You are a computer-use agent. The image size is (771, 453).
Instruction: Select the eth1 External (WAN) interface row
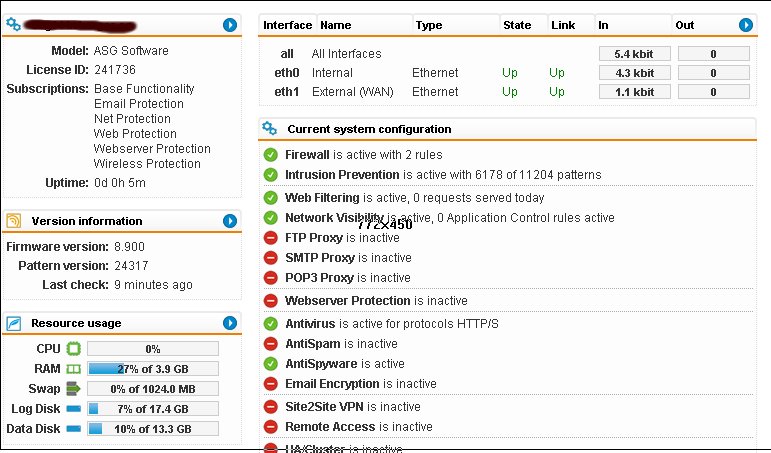click(507, 92)
